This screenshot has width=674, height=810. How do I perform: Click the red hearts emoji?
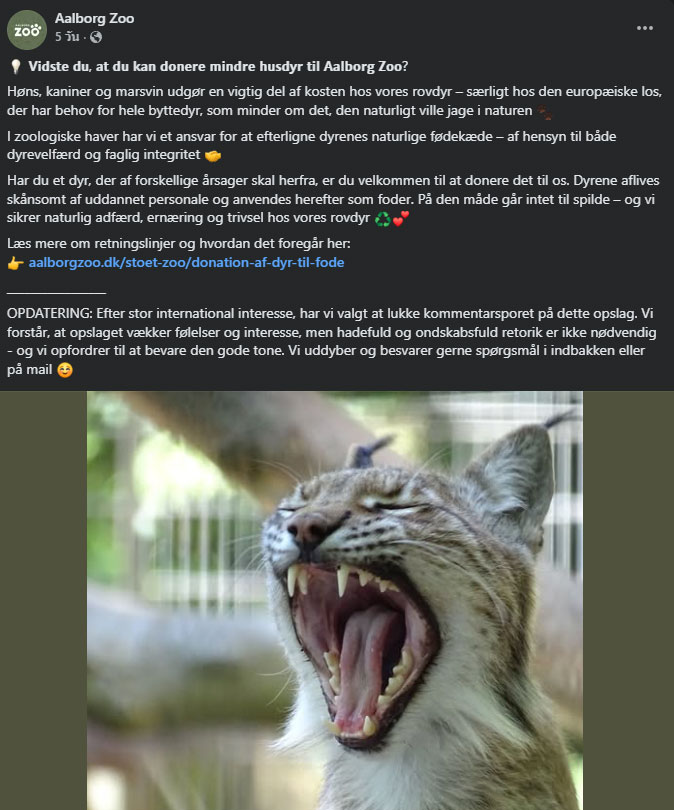[401, 218]
